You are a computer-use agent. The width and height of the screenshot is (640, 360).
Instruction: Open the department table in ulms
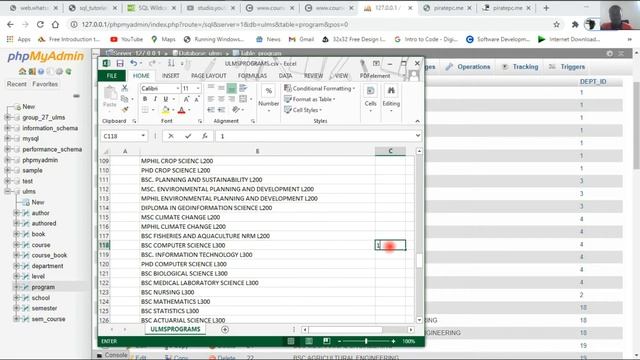click(47, 266)
